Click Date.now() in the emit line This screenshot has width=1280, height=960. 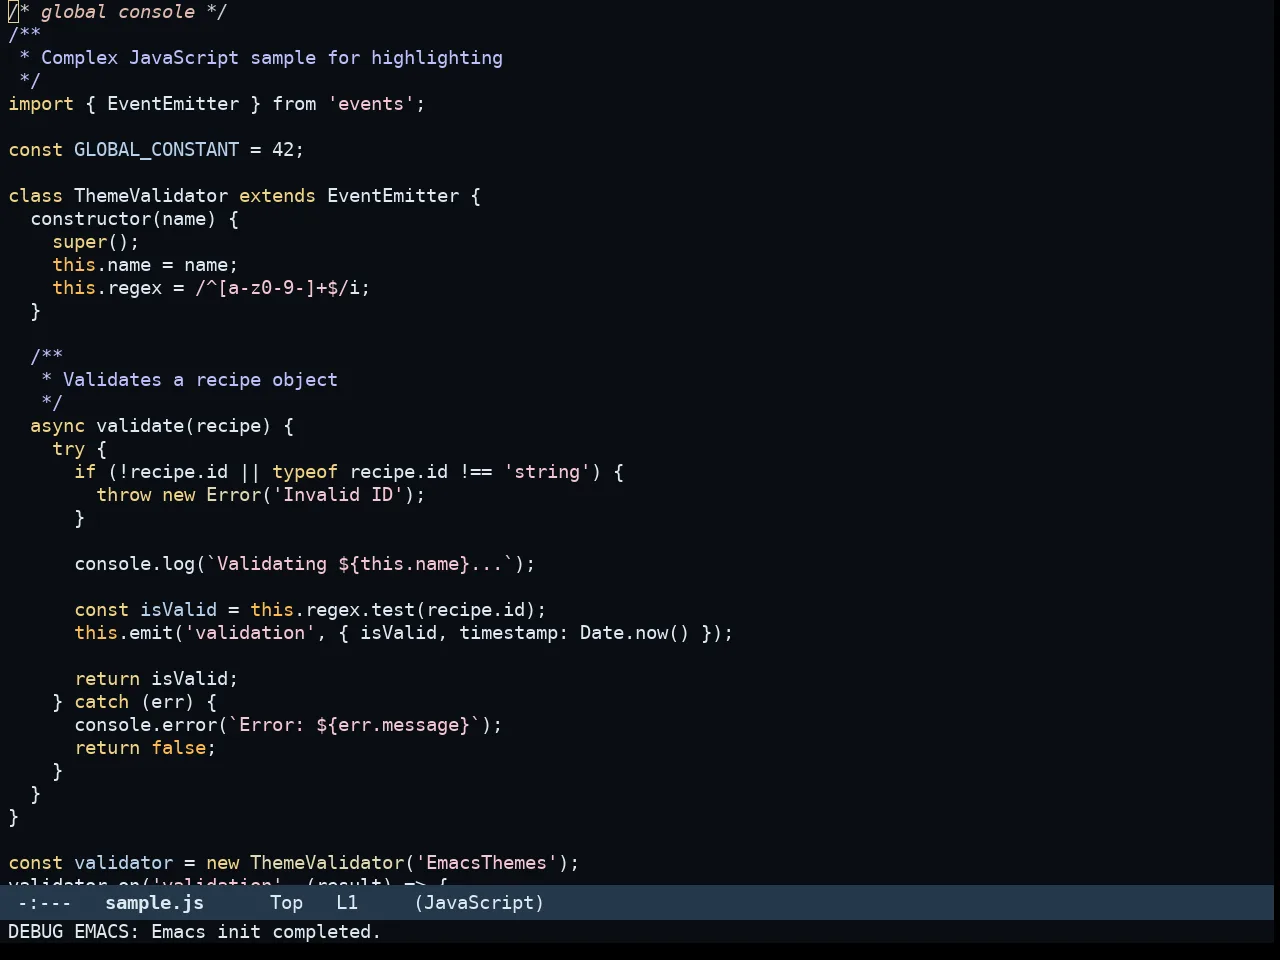[635, 632]
